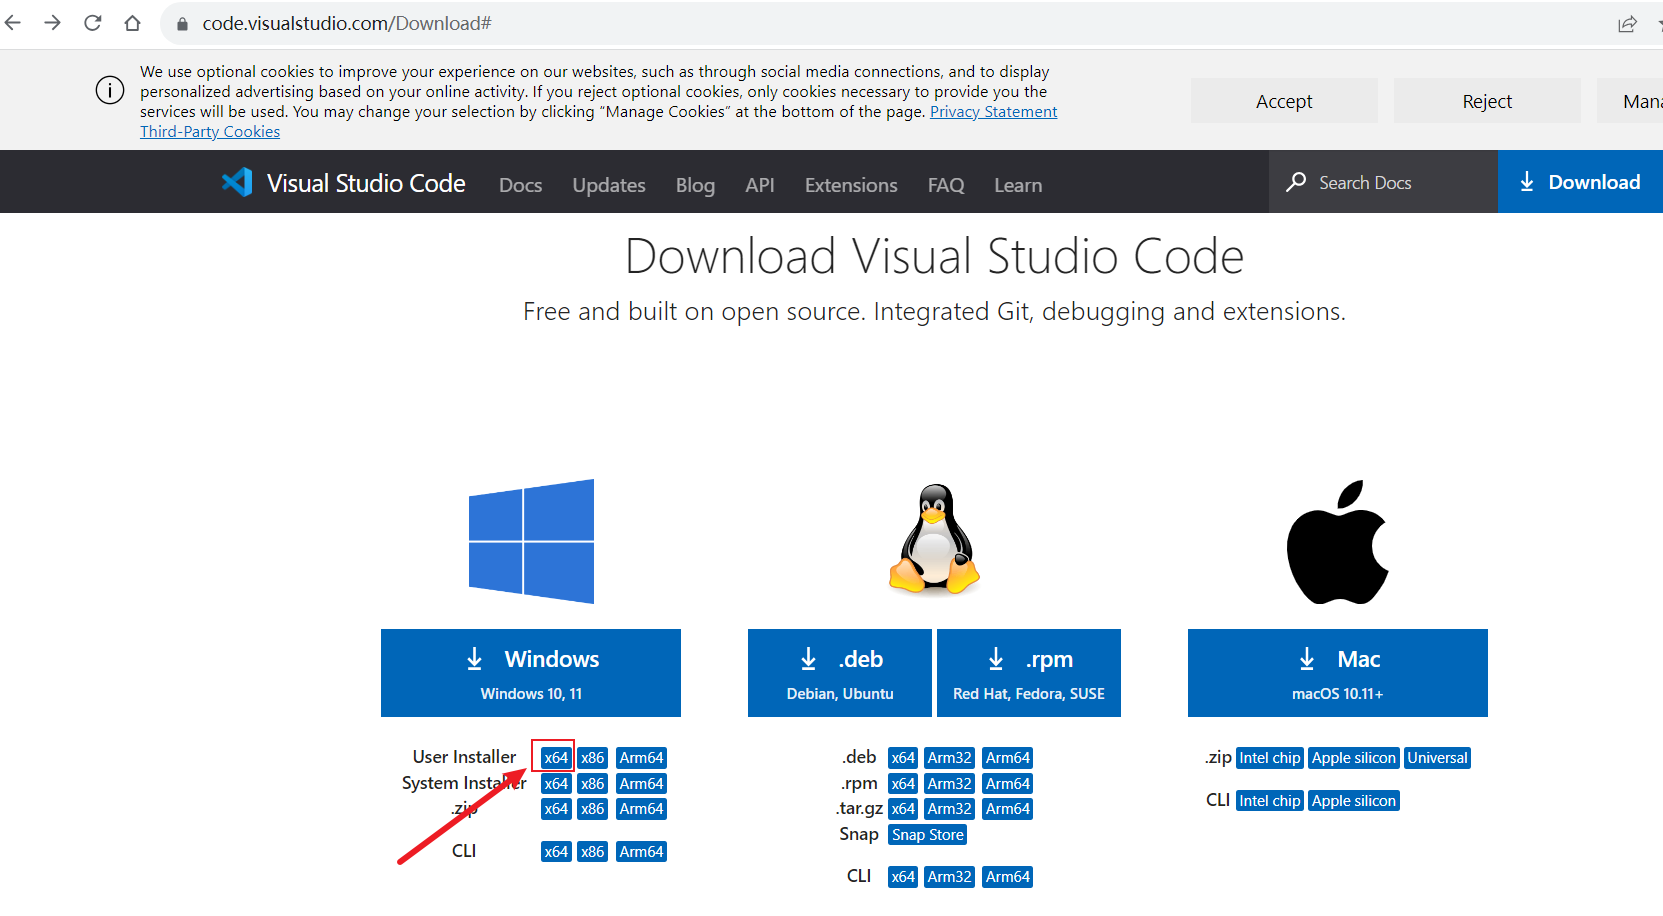The width and height of the screenshot is (1663, 916).
Task: Focus the Search Docs input field
Action: (x=1383, y=182)
